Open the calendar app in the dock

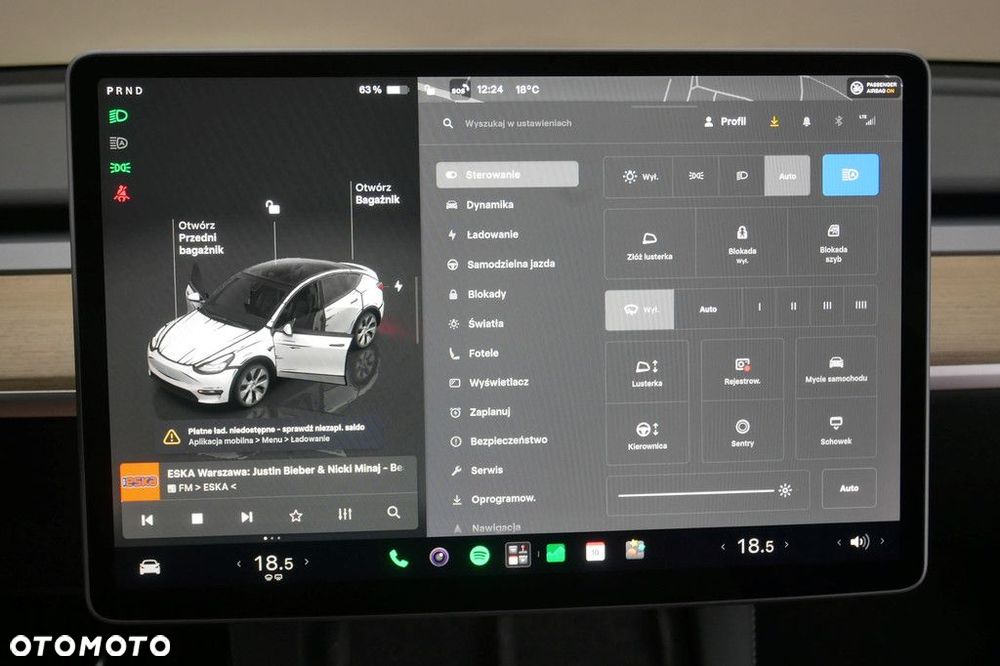tap(595, 551)
